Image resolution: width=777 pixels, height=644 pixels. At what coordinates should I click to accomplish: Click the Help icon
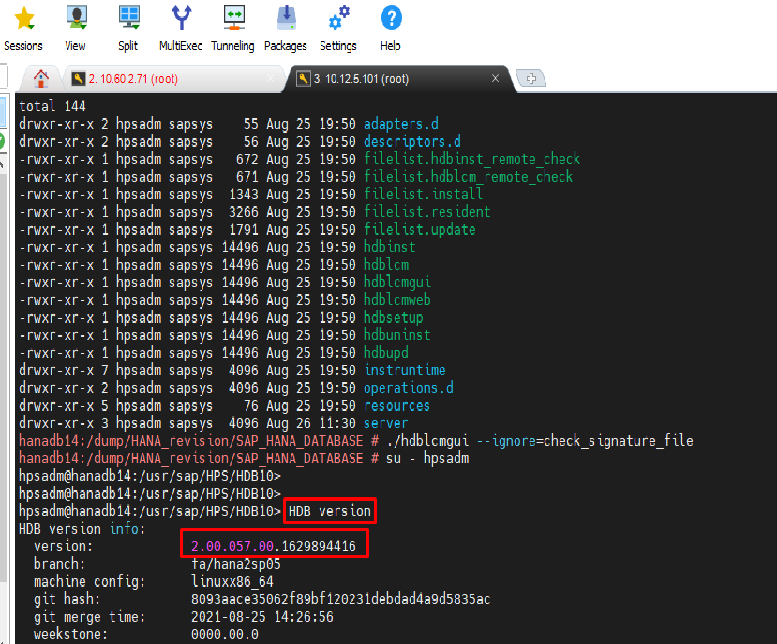[x=391, y=27]
